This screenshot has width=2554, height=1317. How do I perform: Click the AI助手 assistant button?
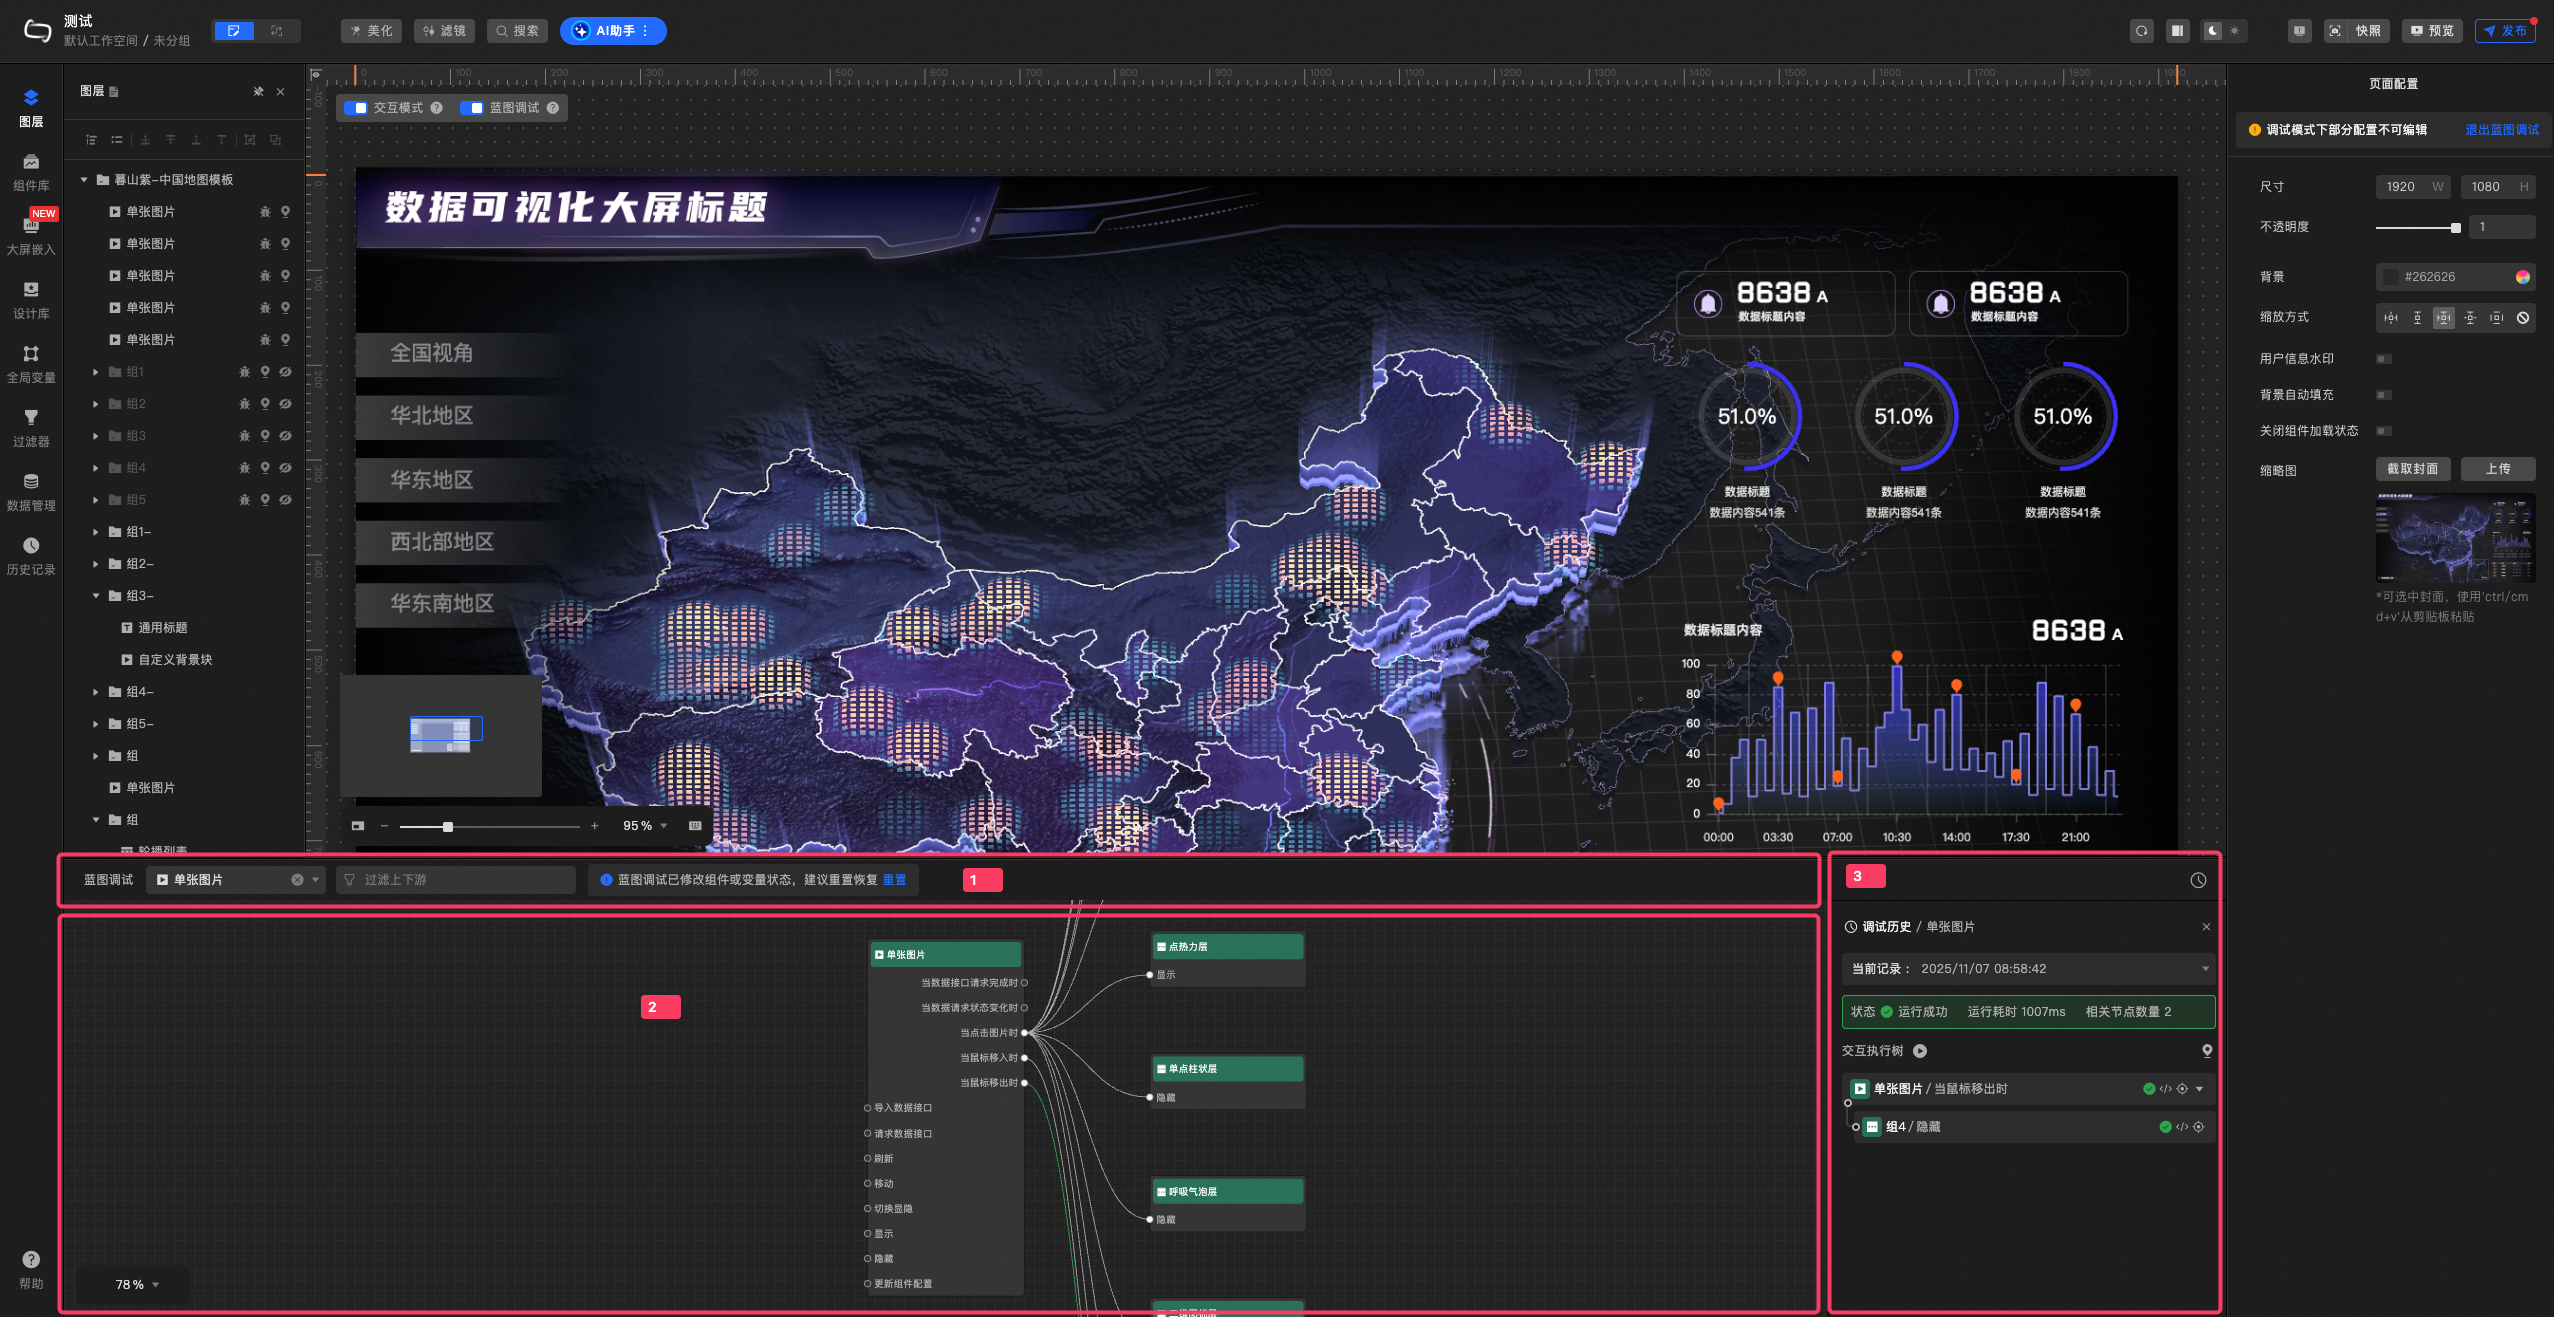[x=612, y=31]
